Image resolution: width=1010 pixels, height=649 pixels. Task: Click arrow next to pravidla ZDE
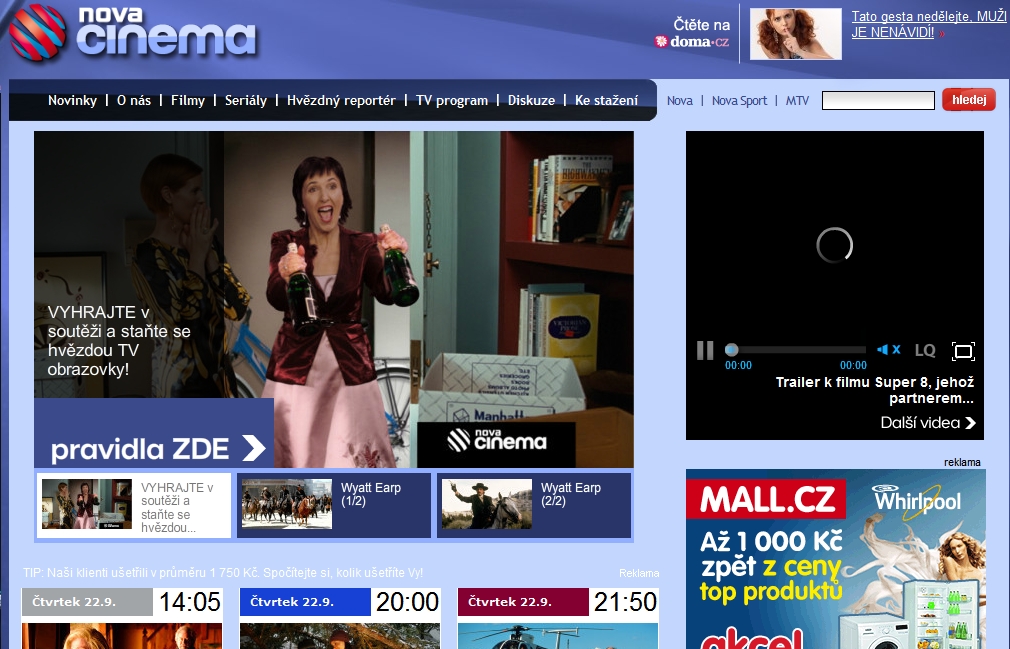(254, 447)
